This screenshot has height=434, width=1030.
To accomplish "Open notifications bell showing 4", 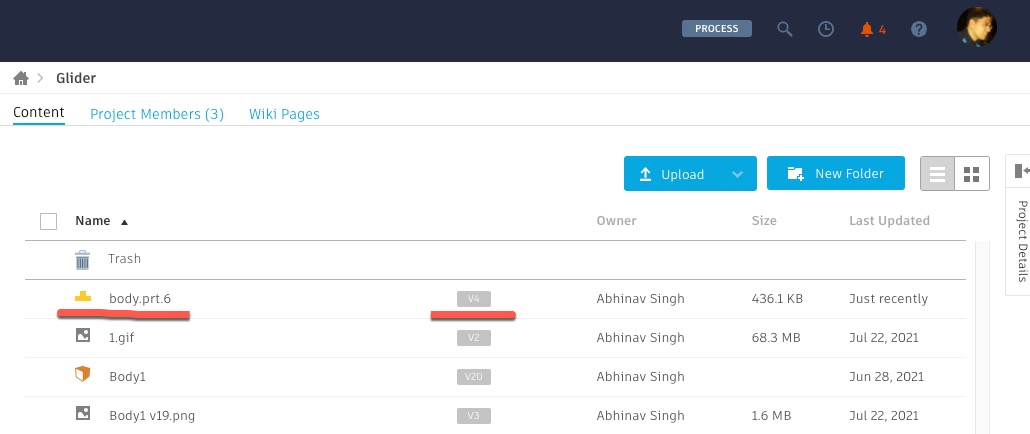I will coord(873,29).
